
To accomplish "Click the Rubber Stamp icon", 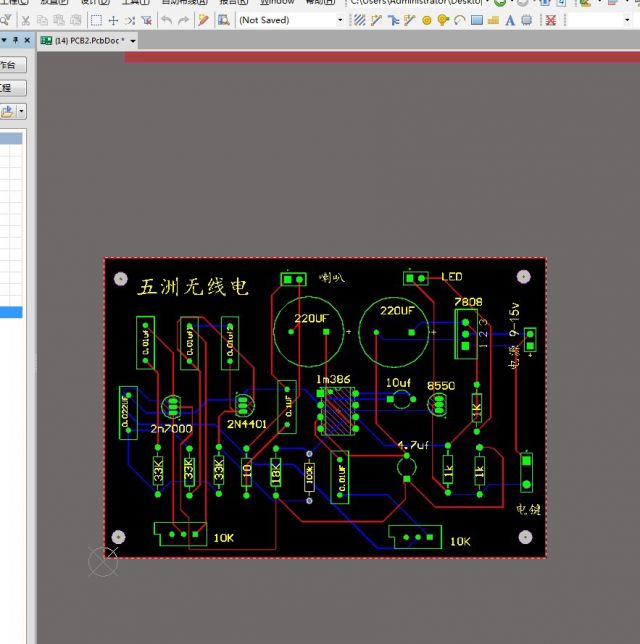I will point(76,20).
